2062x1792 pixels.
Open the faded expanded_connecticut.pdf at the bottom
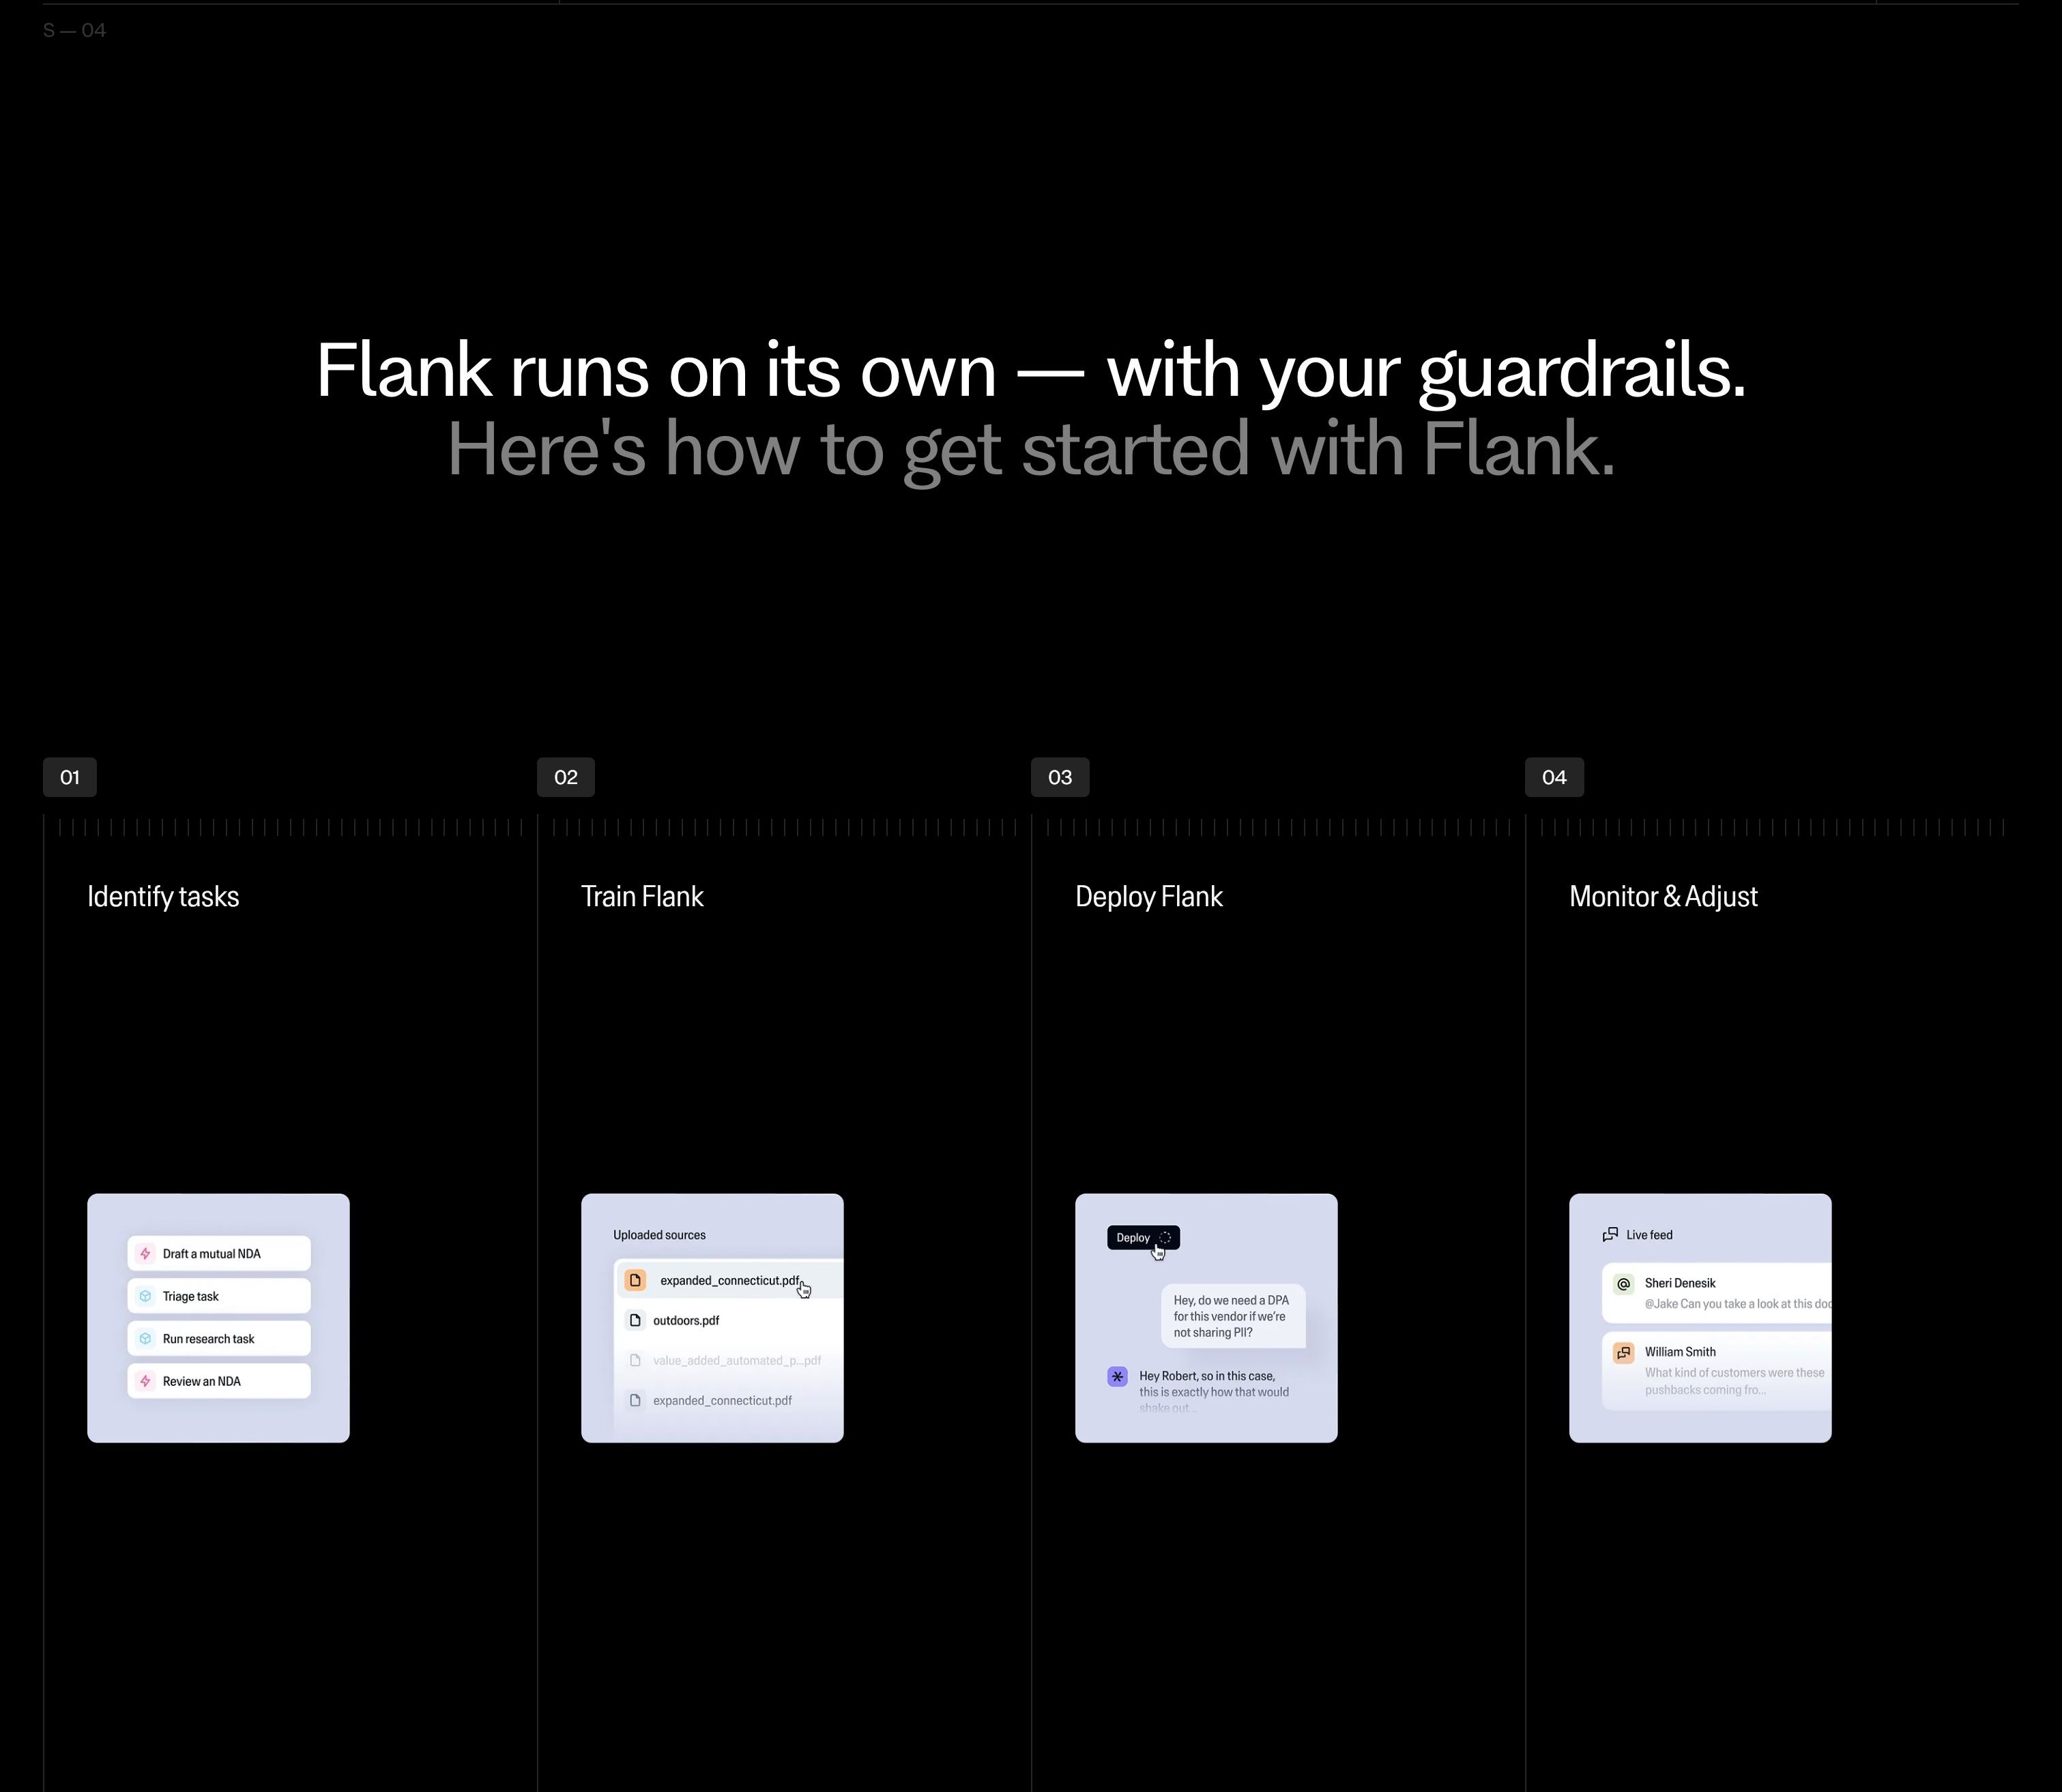730,1400
